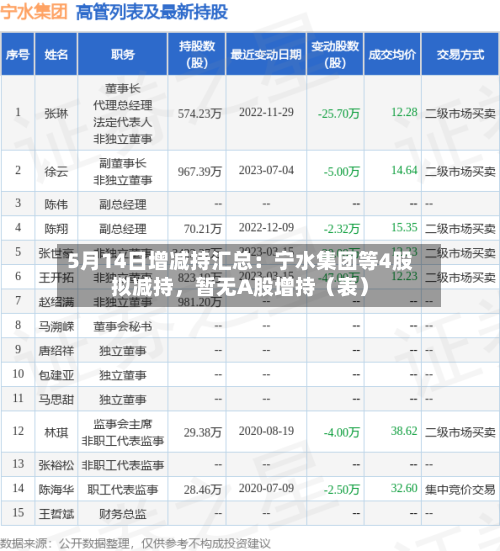The height and width of the screenshot is (551, 500).
Task: Click the name 唐绍祥 in row 9
Action: tap(56, 351)
